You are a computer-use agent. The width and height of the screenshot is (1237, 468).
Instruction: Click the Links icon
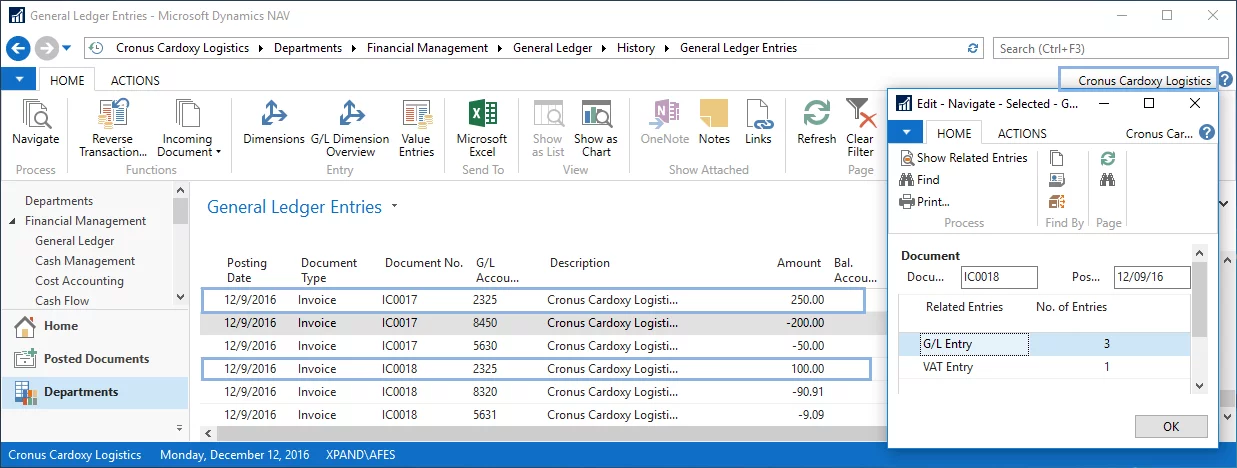(758, 124)
